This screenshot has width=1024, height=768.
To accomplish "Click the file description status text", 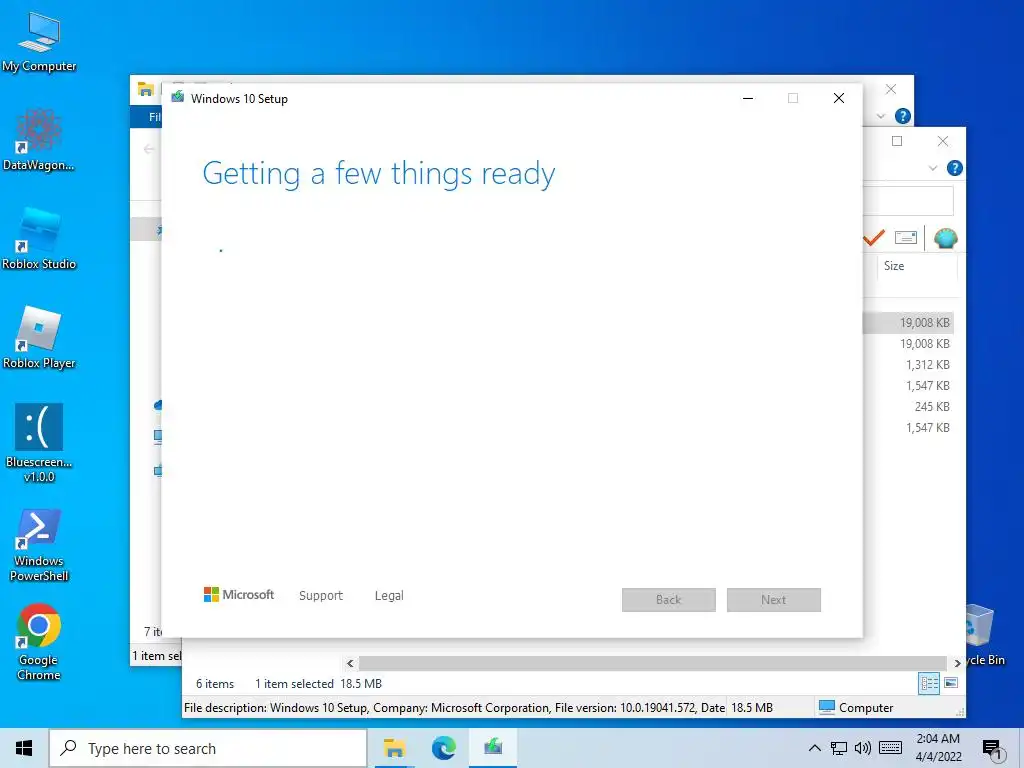I will click(455, 707).
